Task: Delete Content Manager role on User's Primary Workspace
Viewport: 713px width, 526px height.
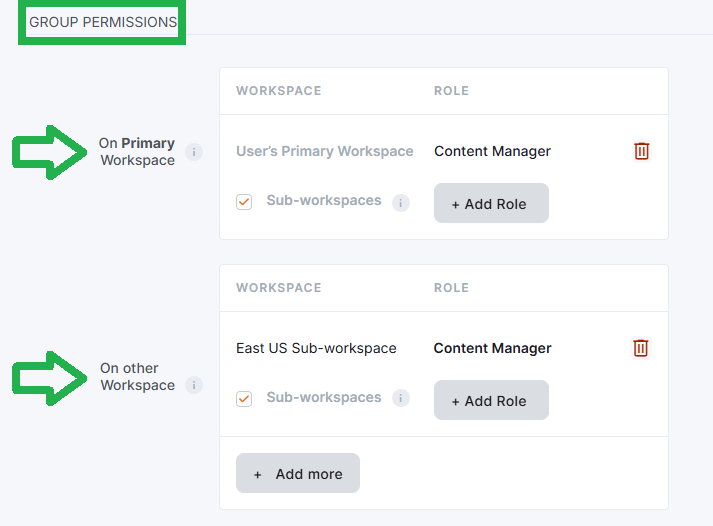Action: (642, 151)
